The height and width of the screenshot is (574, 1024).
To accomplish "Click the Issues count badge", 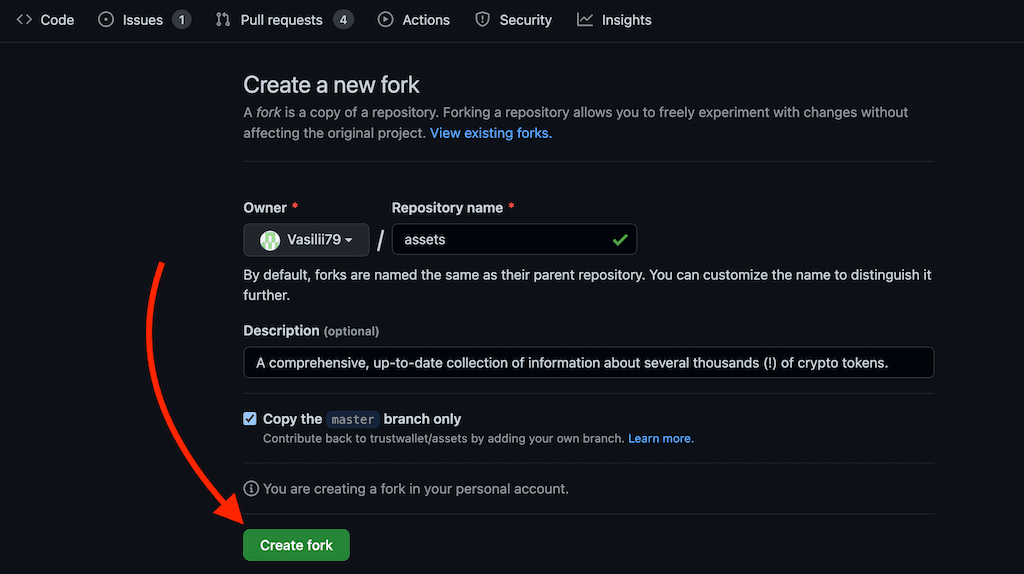I will coord(182,20).
